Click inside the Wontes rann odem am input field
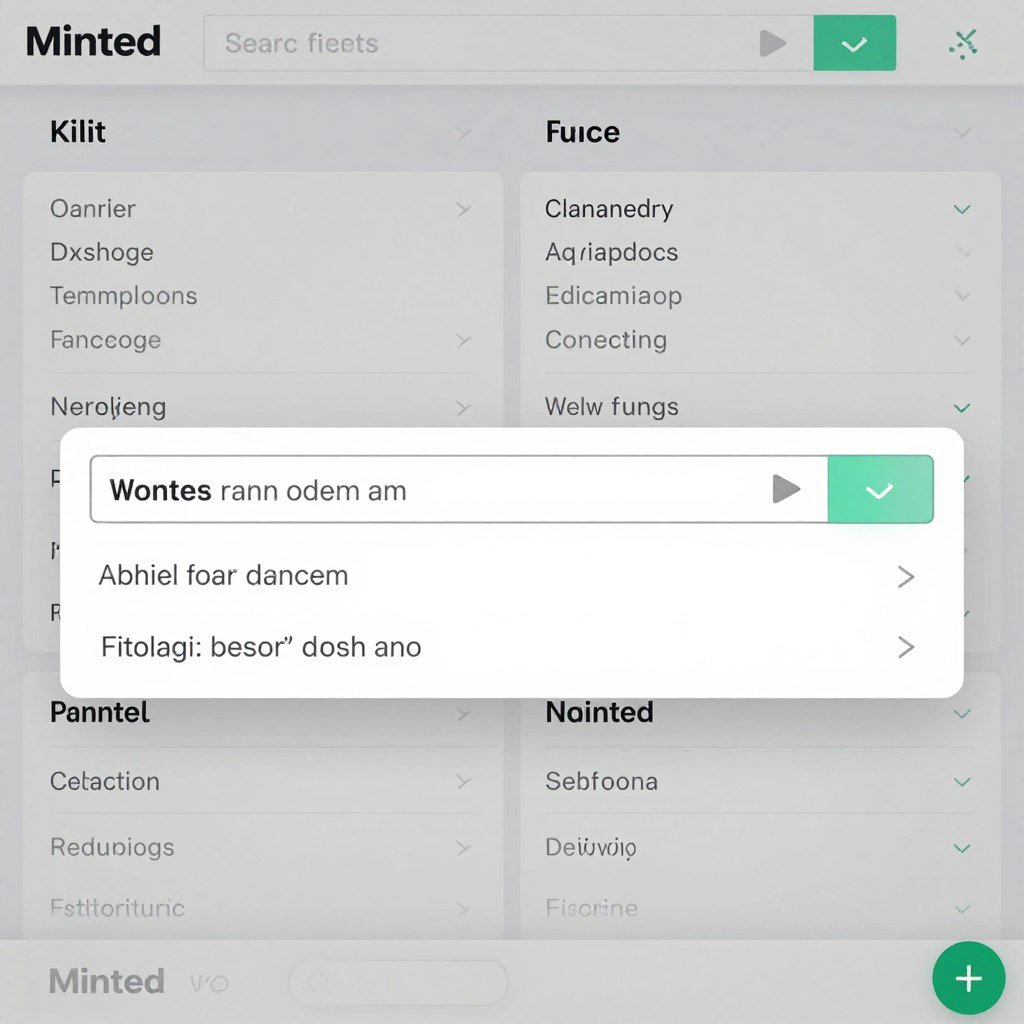The image size is (1024, 1024). 400,489
